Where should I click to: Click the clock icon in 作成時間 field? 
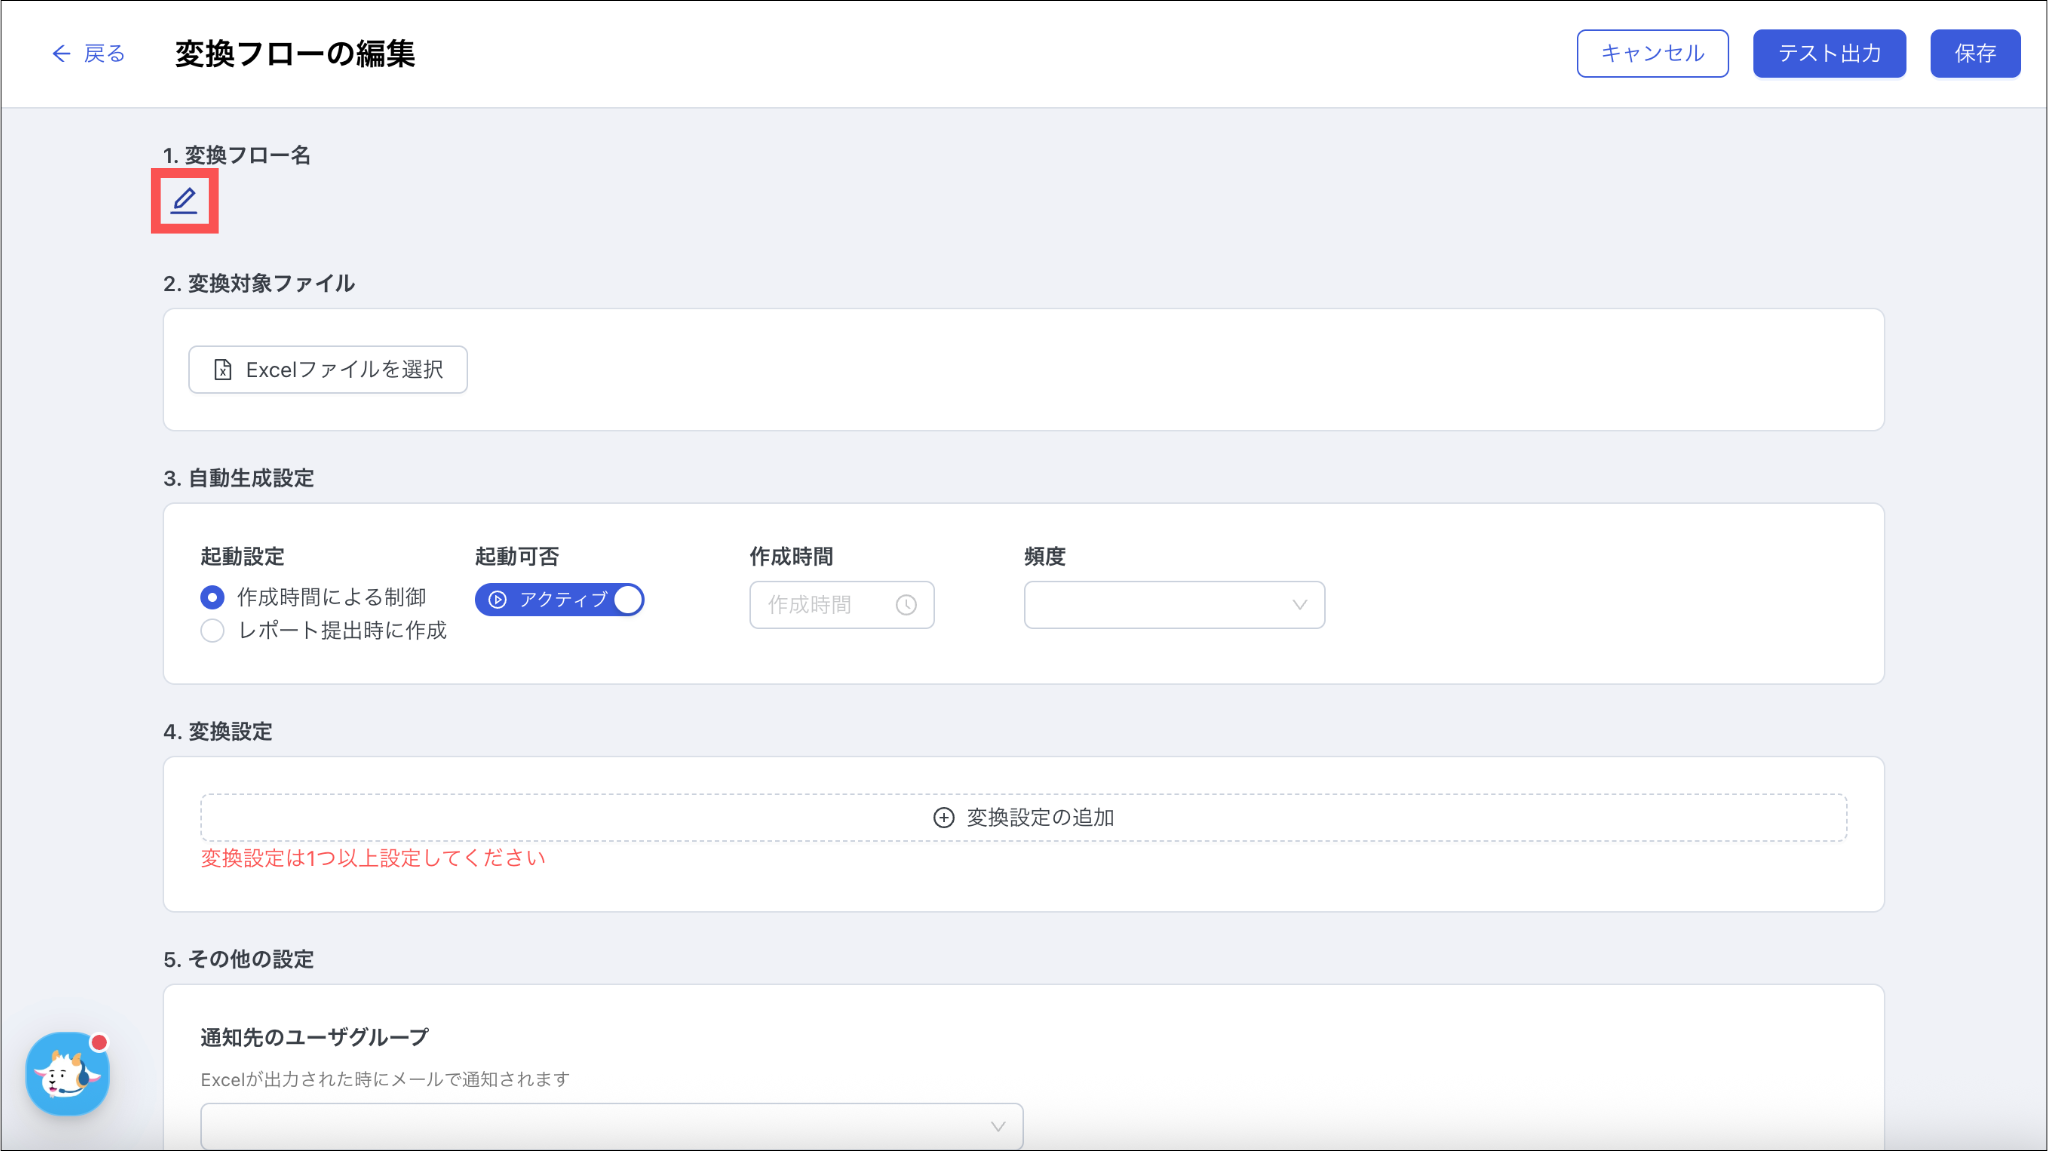point(906,605)
